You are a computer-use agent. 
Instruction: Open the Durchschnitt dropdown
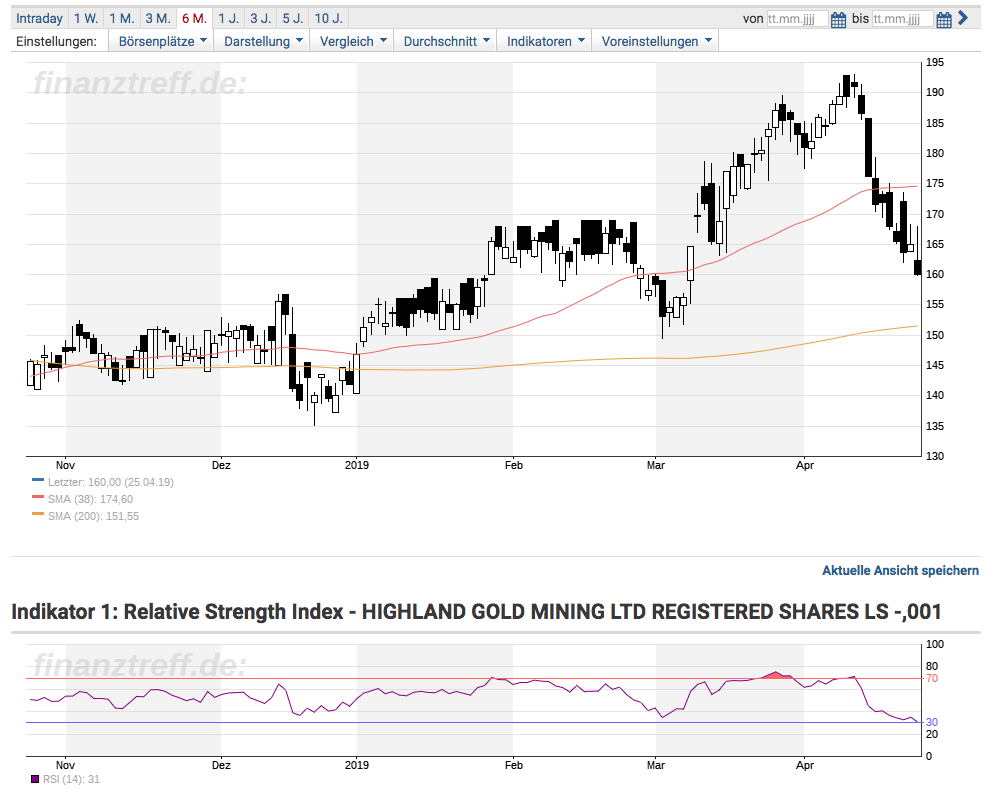pyautogui.click(x=446, y=41)
